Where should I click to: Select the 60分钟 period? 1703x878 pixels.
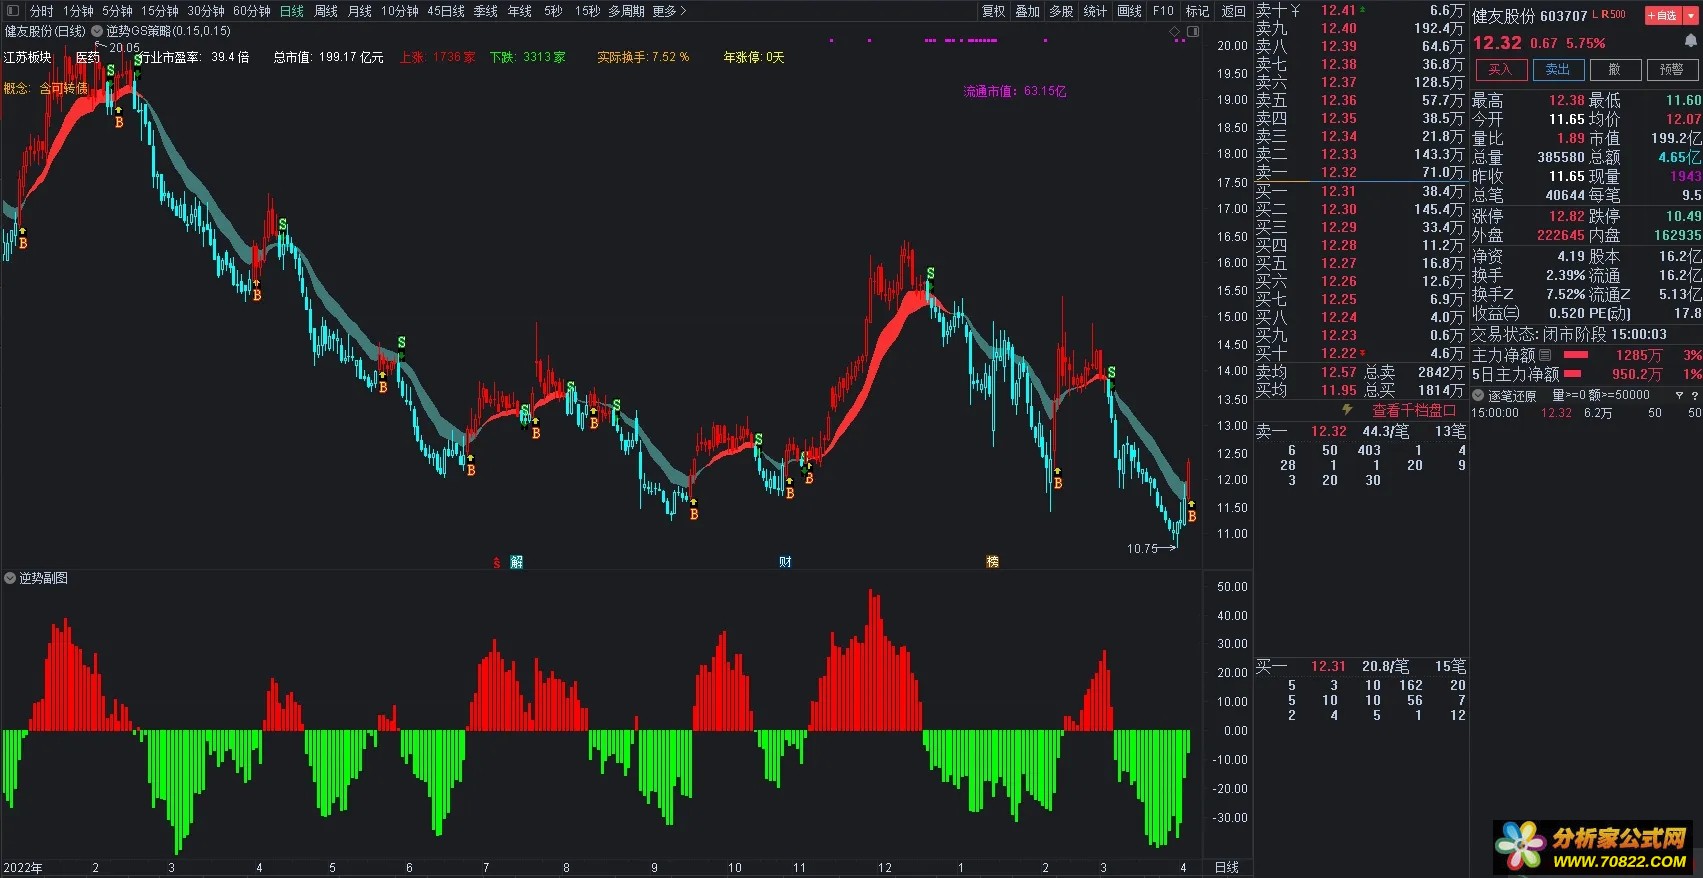252,11
